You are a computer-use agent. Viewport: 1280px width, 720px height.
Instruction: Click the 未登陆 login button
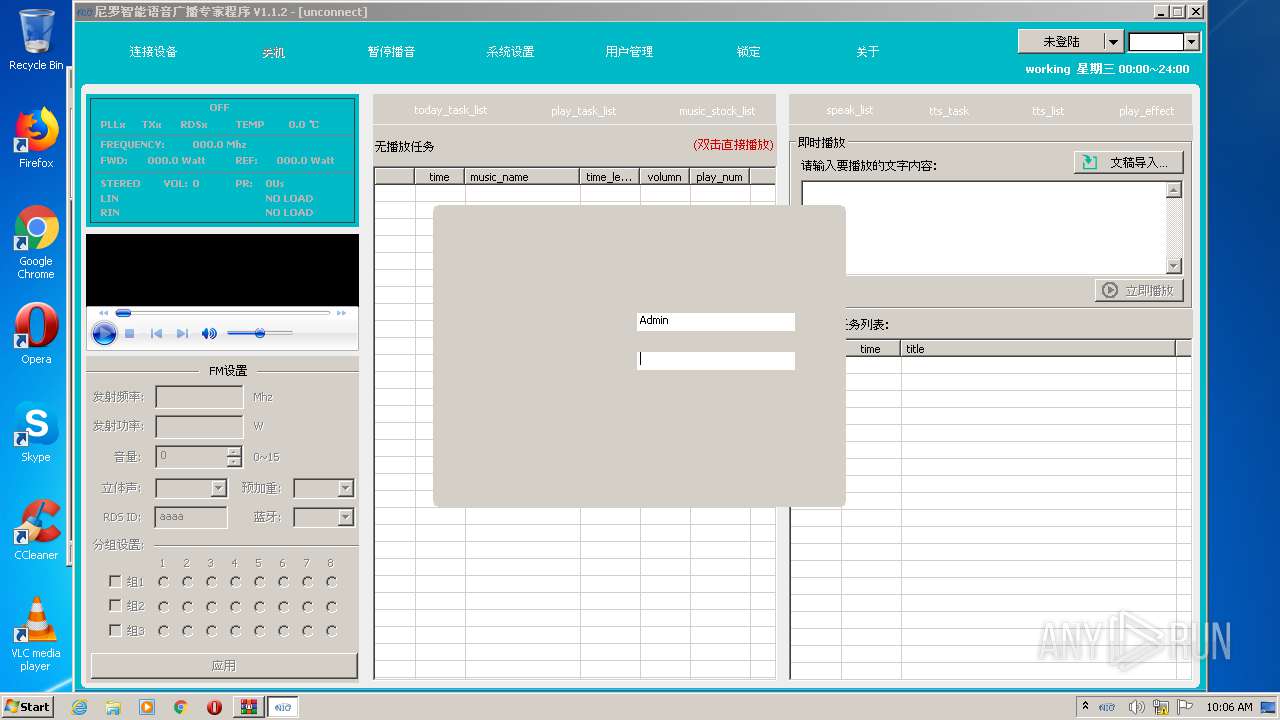[1061, 41]
